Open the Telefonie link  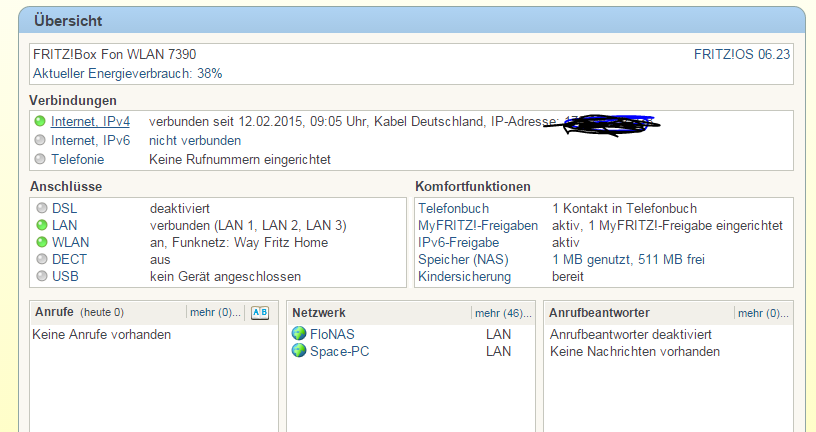click(78, 159)
